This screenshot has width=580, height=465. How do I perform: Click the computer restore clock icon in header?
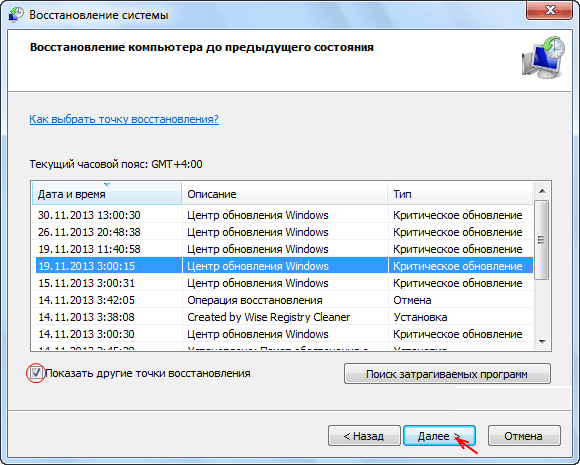543,58
